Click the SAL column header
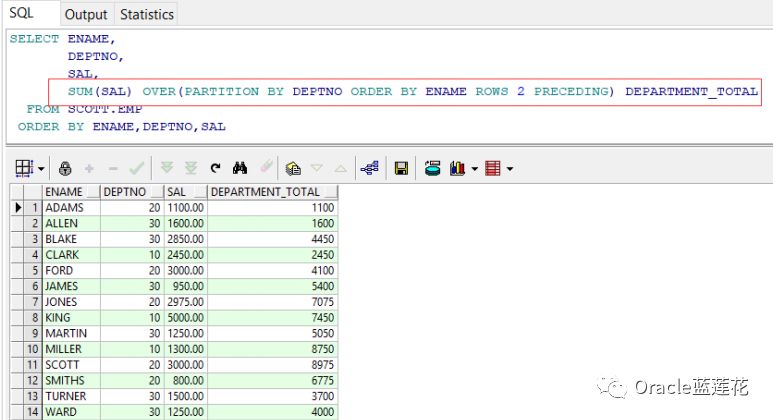773x420 pixels. (x=186, y=192)
